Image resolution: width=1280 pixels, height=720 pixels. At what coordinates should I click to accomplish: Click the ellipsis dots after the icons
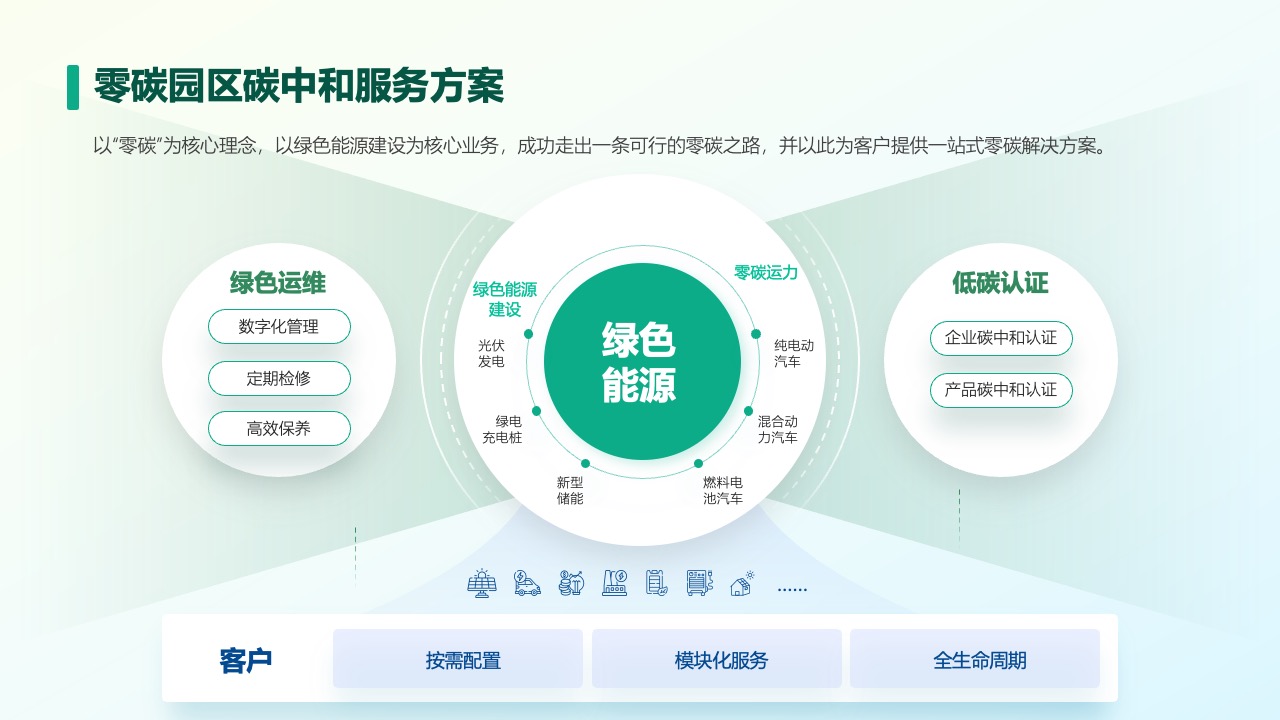792,589
